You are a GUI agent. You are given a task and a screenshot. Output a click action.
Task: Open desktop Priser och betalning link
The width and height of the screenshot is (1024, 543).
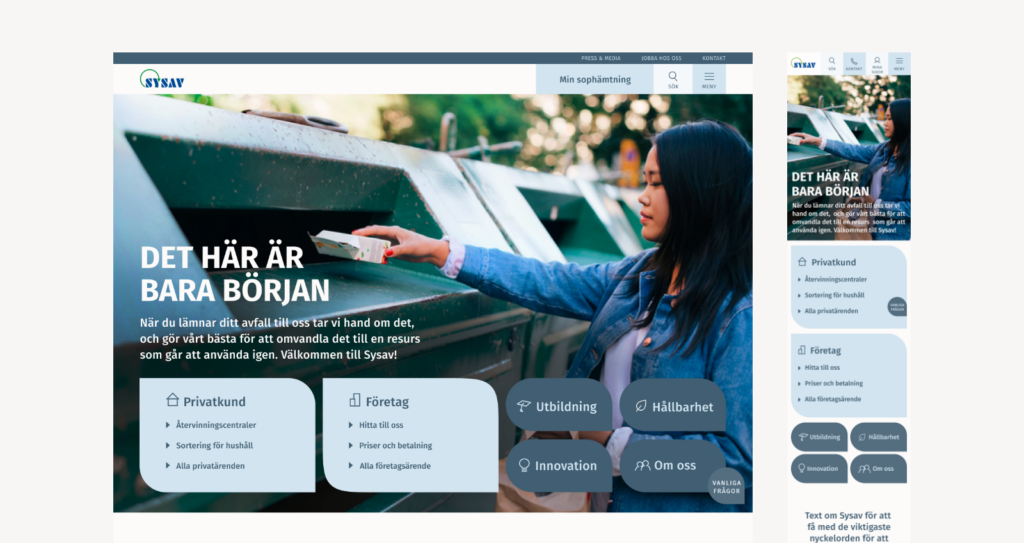[x=395, y=445]
